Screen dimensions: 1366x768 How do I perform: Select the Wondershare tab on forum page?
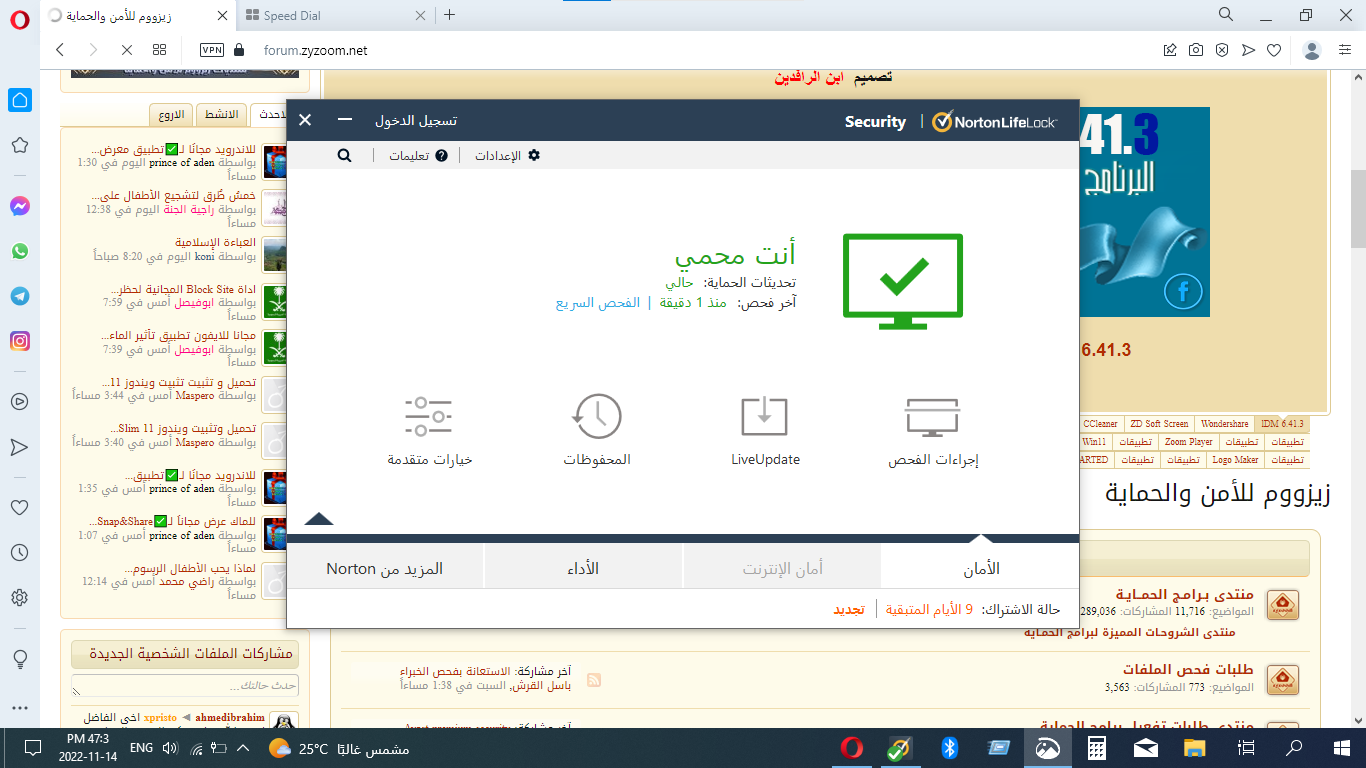click(x=1225, y=424)
